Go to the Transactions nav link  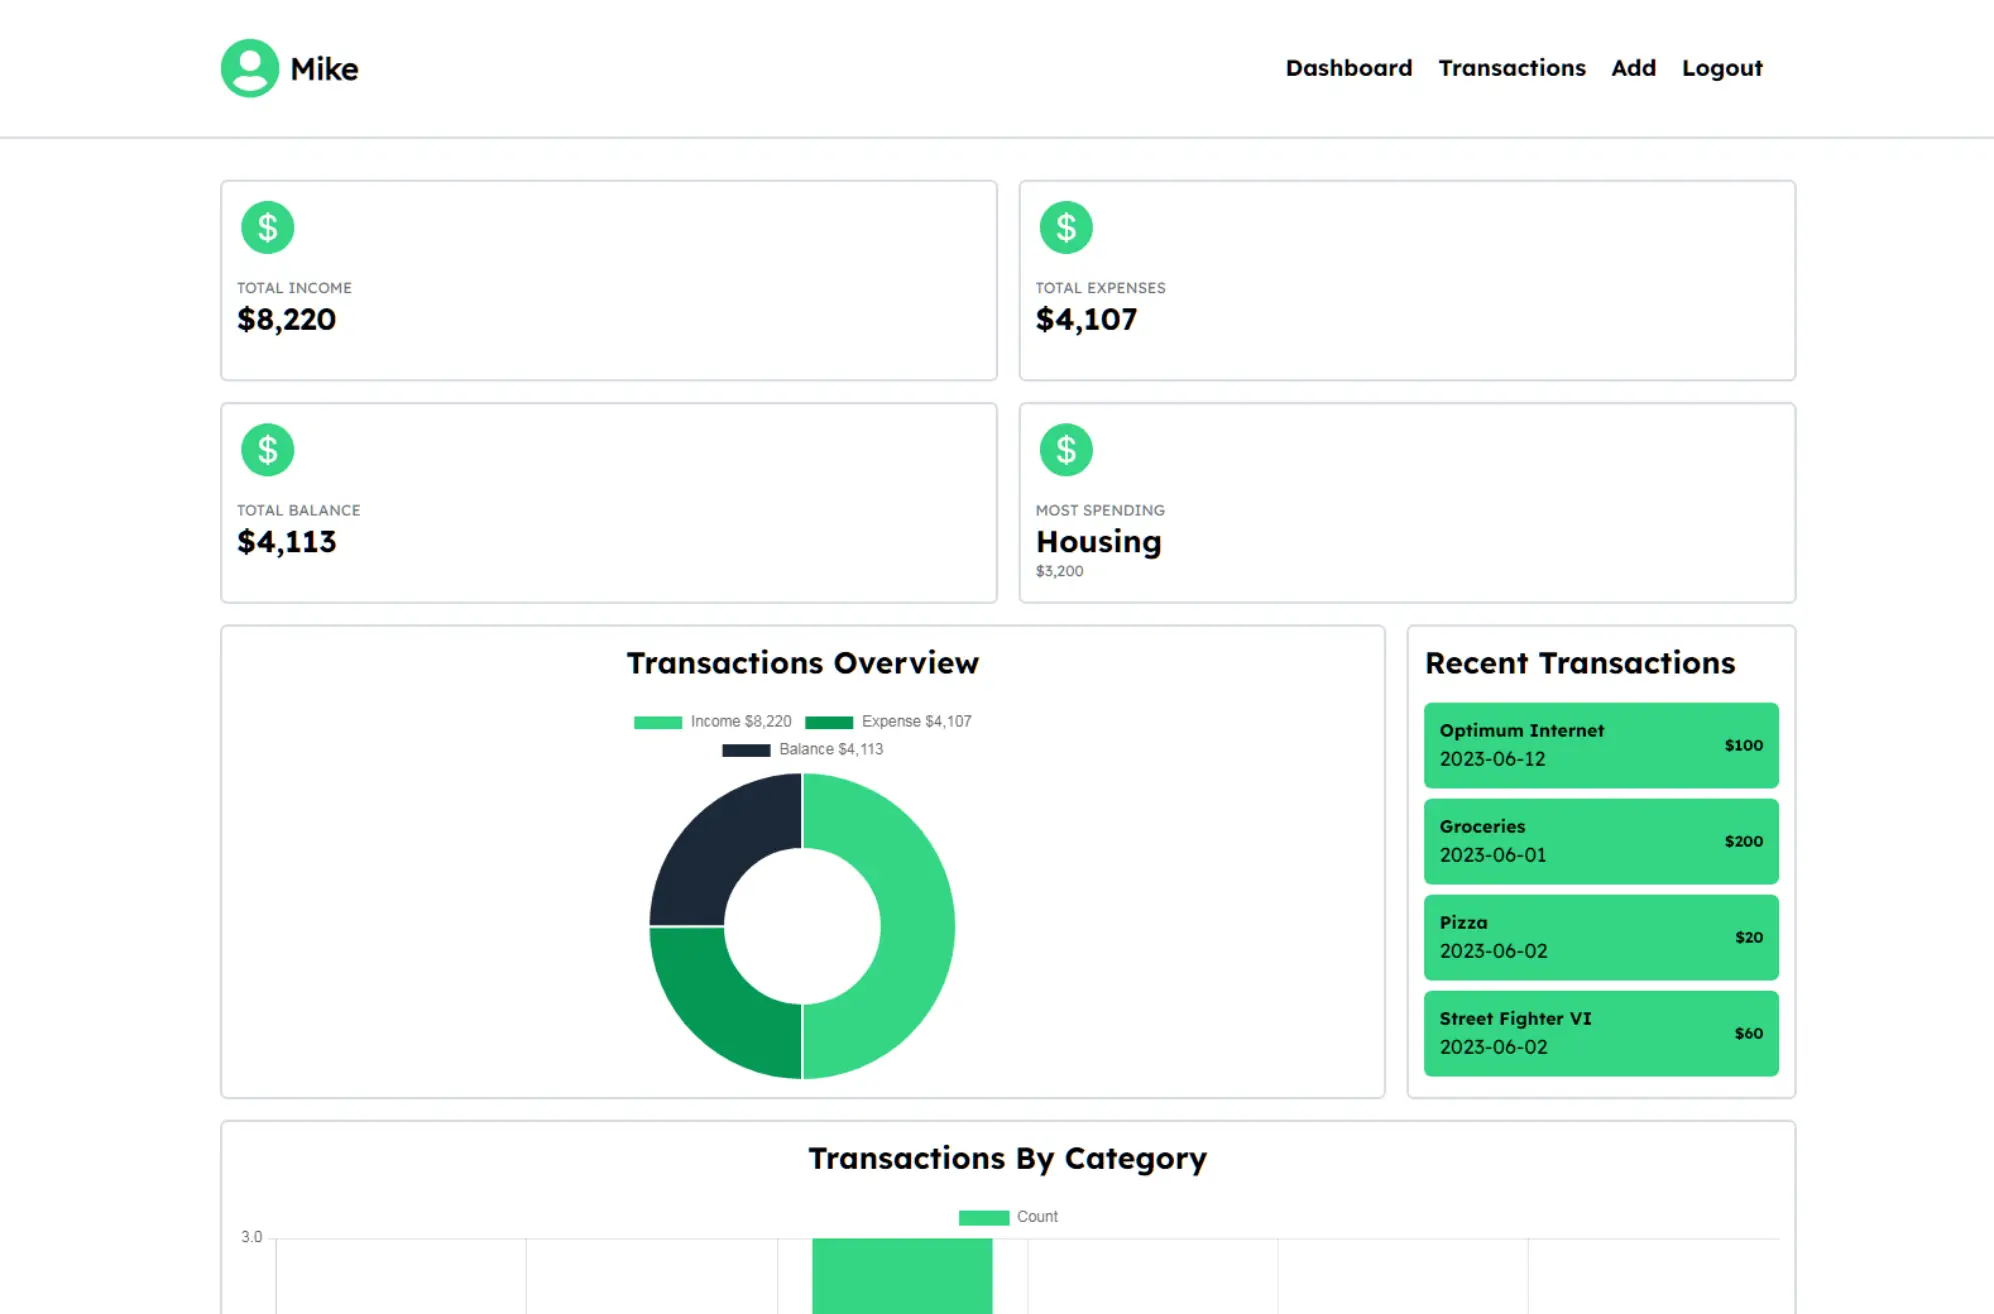[x=1512, y=68]
